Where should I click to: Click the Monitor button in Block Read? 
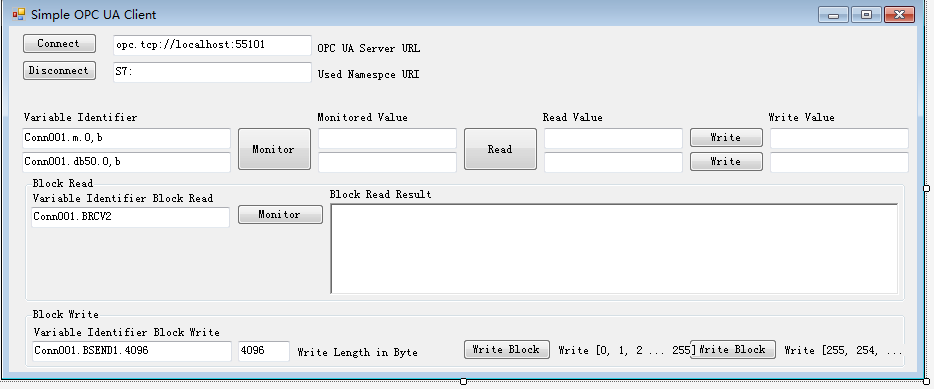(280, 214)
